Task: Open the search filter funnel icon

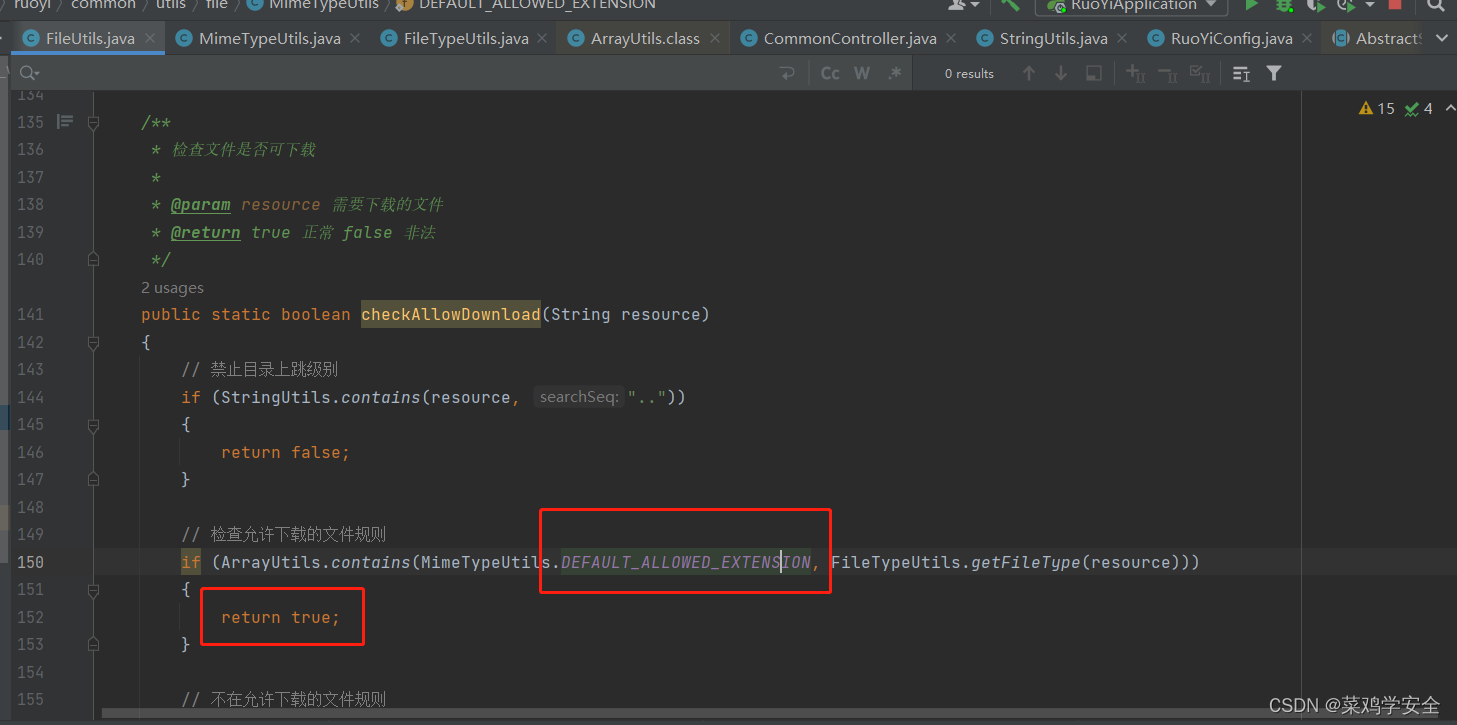Action: point(1274,73)
